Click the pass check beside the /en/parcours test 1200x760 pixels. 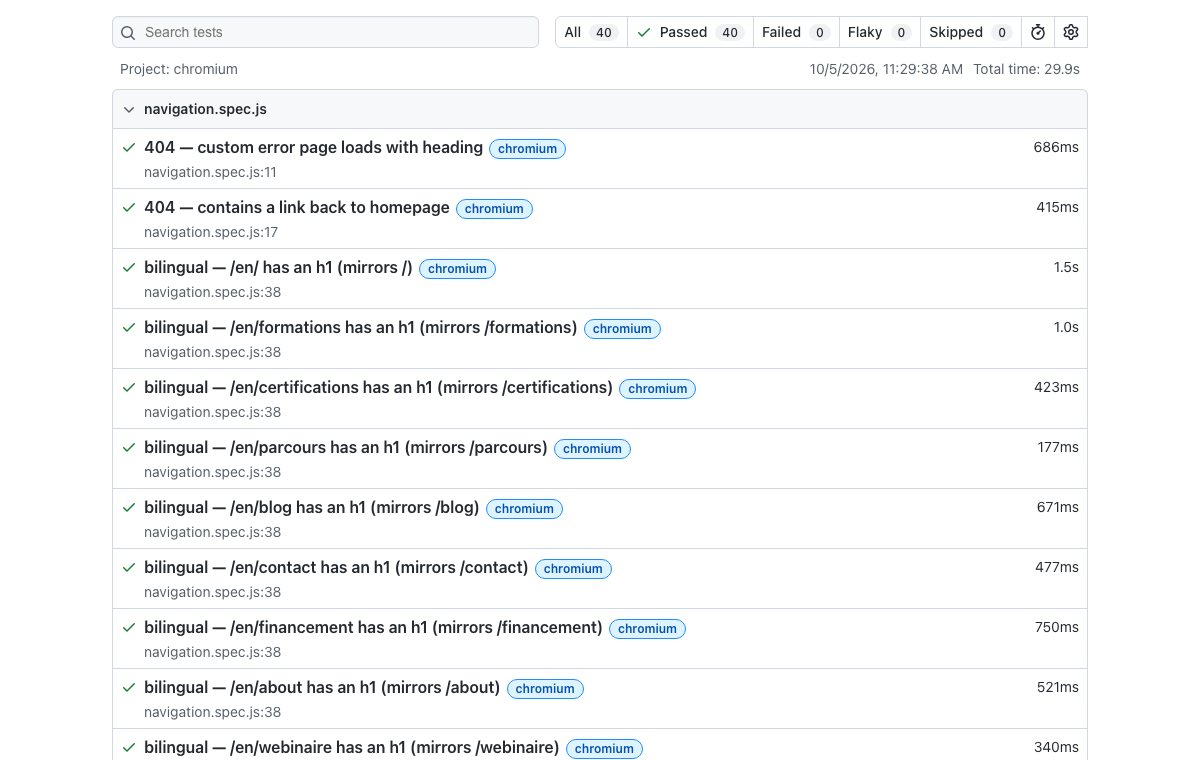(x=128, y=447)
